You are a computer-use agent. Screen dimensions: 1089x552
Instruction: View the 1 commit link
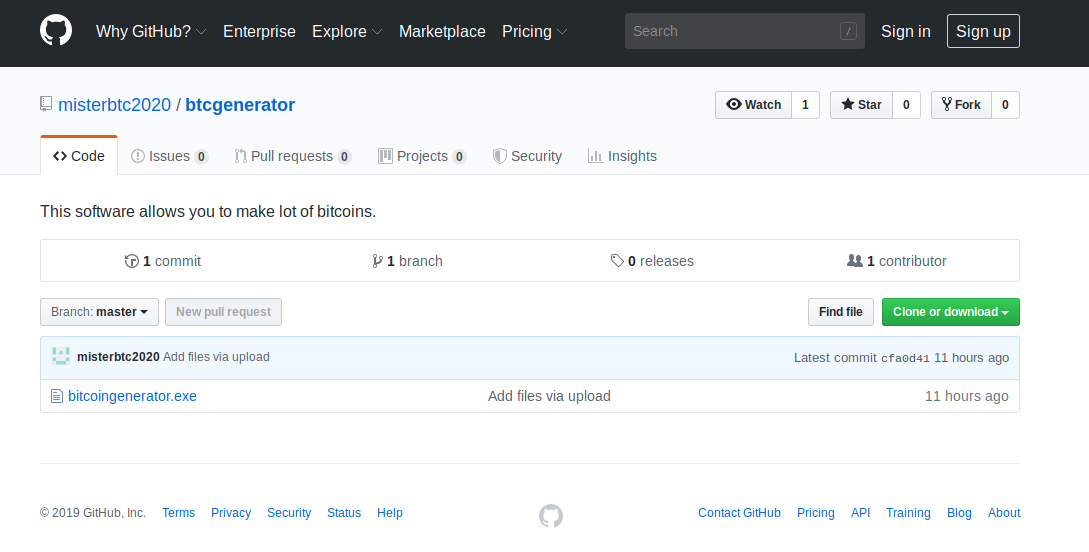[x=163, y=261]
